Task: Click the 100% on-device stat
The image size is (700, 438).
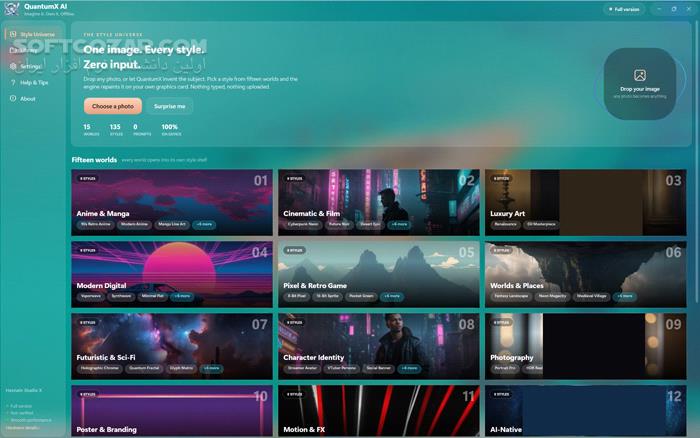Action: pos(171,130)
